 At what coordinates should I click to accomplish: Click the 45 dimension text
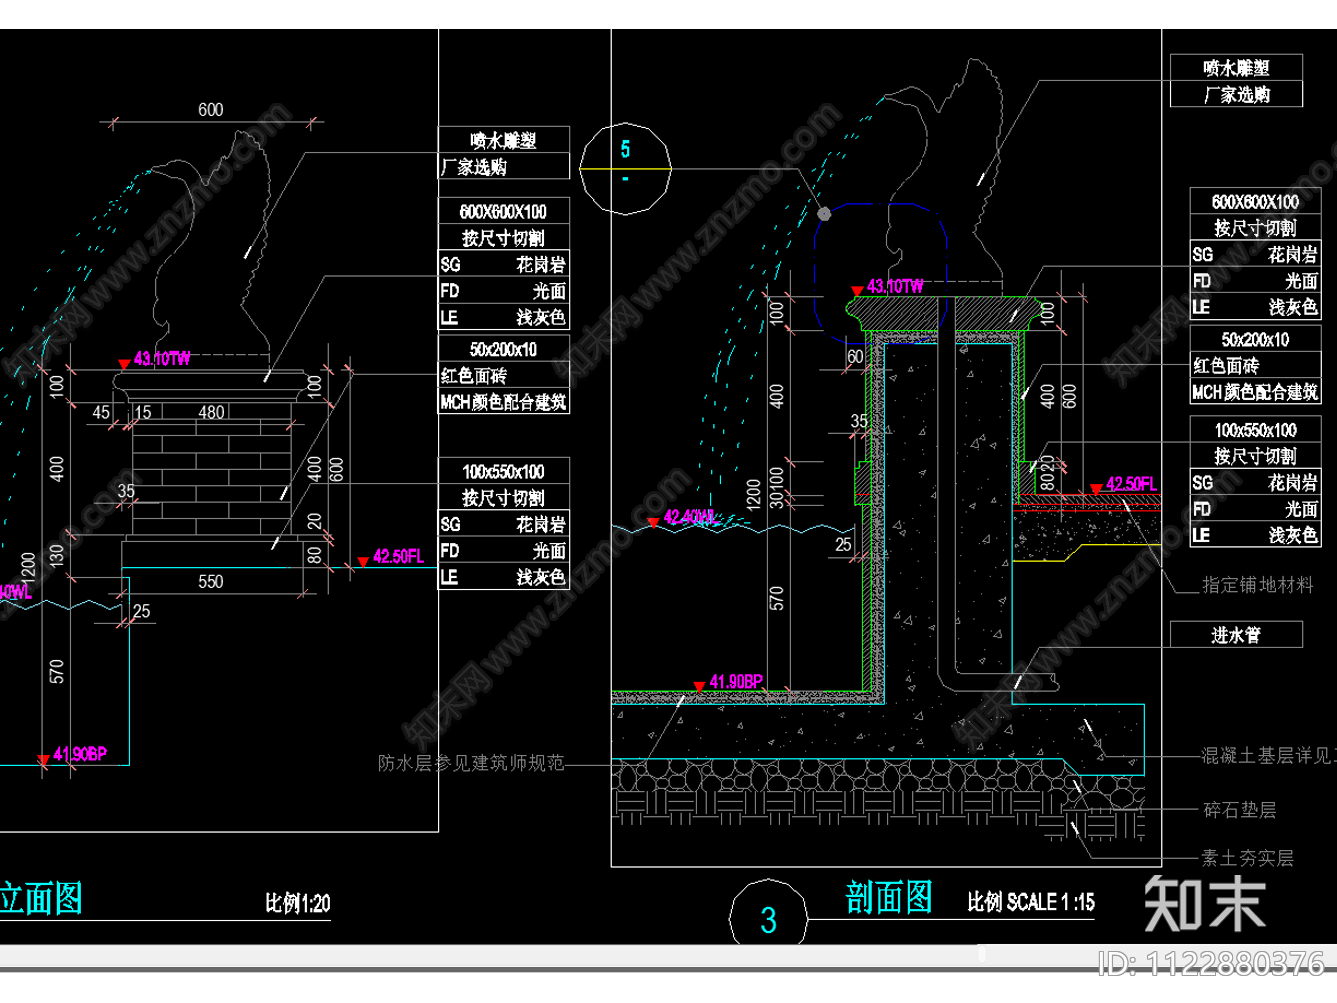coord(101,412)
